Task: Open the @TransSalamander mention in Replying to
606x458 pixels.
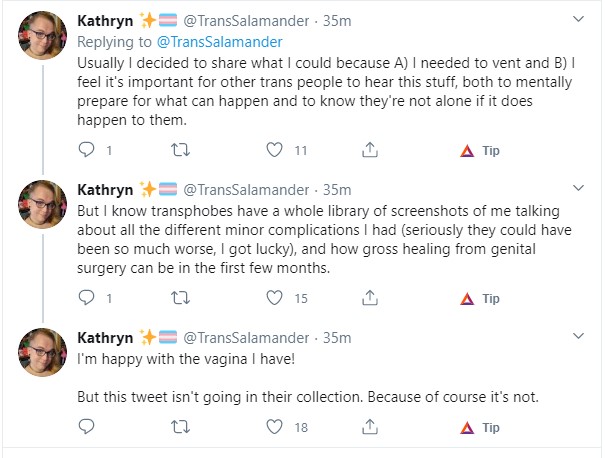Action: (x=219, y=42)
